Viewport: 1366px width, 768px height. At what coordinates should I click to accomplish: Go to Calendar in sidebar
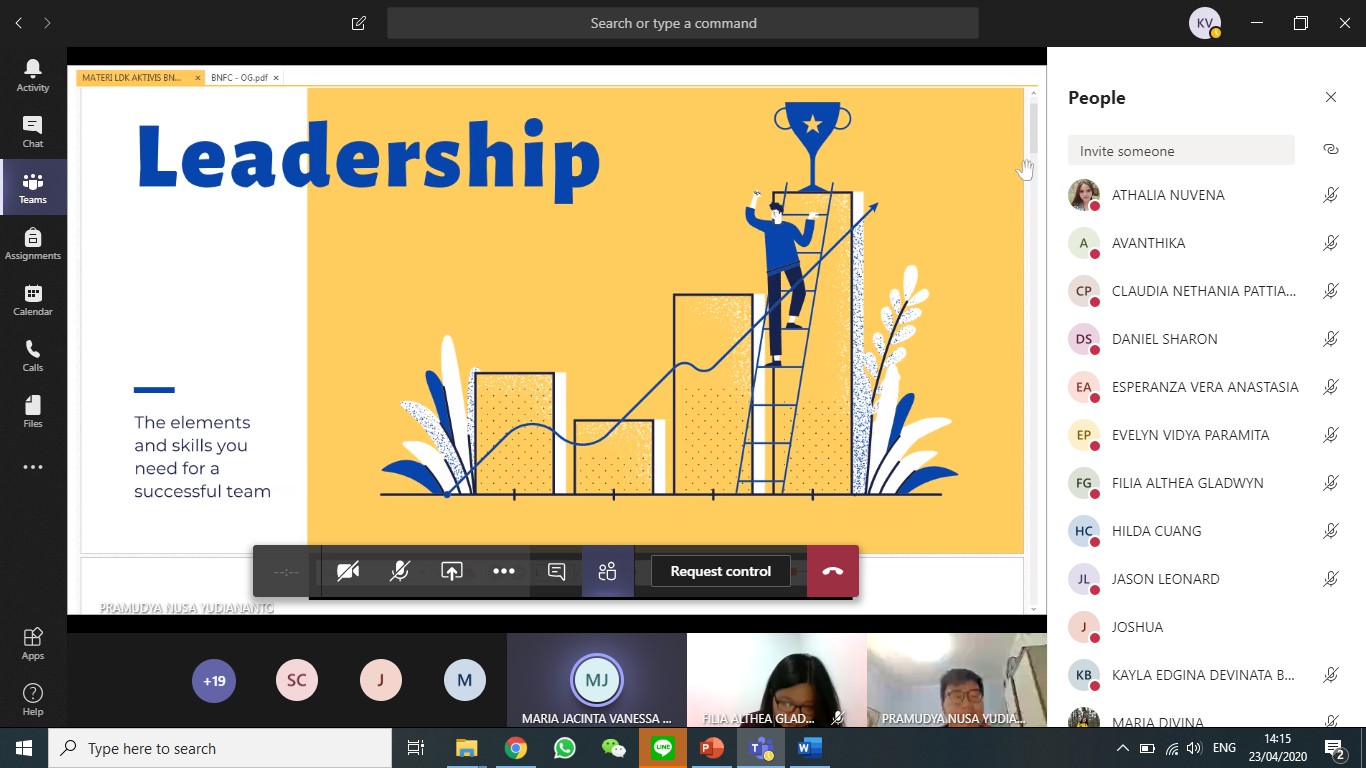(33, 299)
